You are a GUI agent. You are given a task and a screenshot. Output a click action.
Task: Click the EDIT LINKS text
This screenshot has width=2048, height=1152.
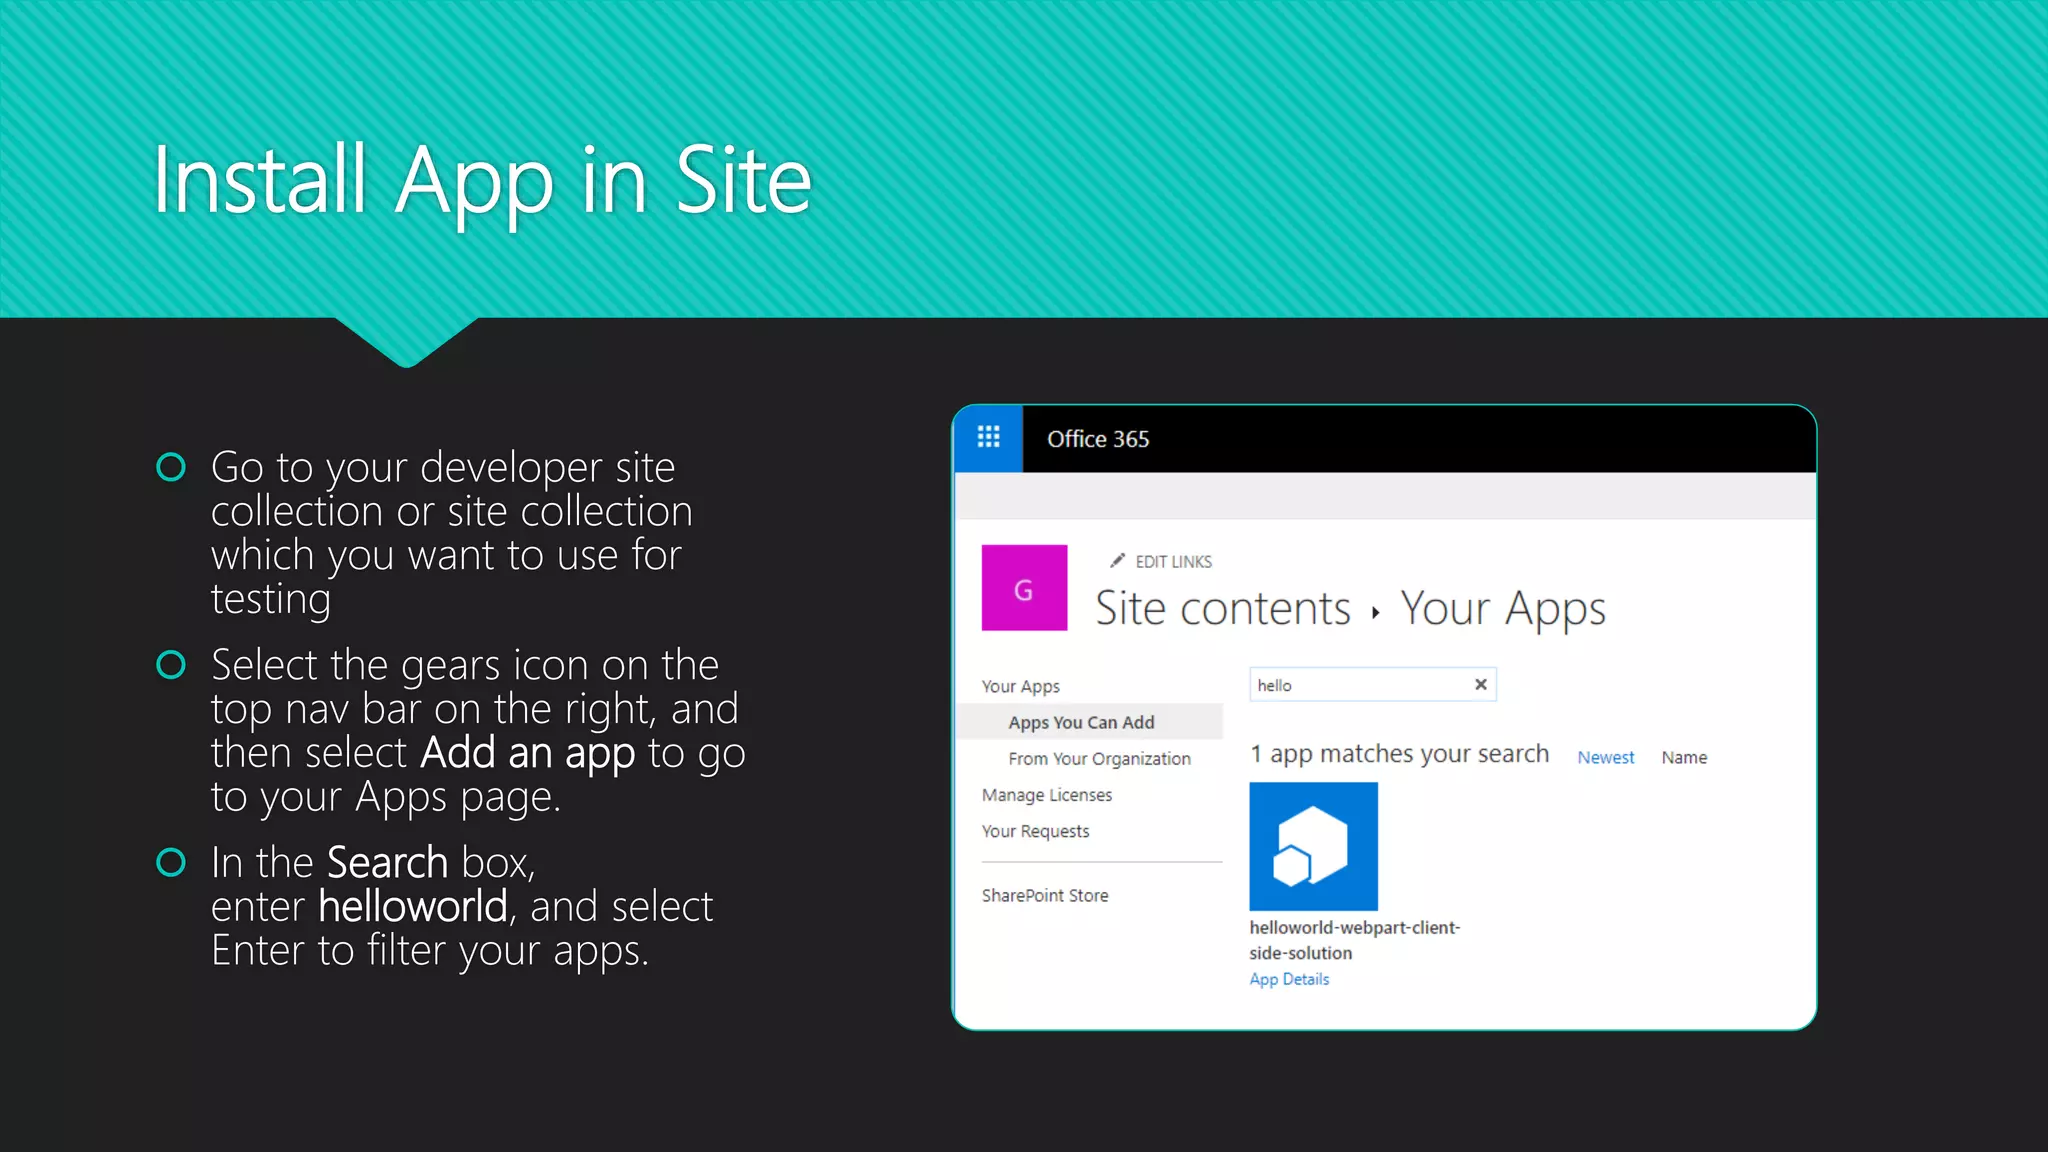[x=1173, y=562]
